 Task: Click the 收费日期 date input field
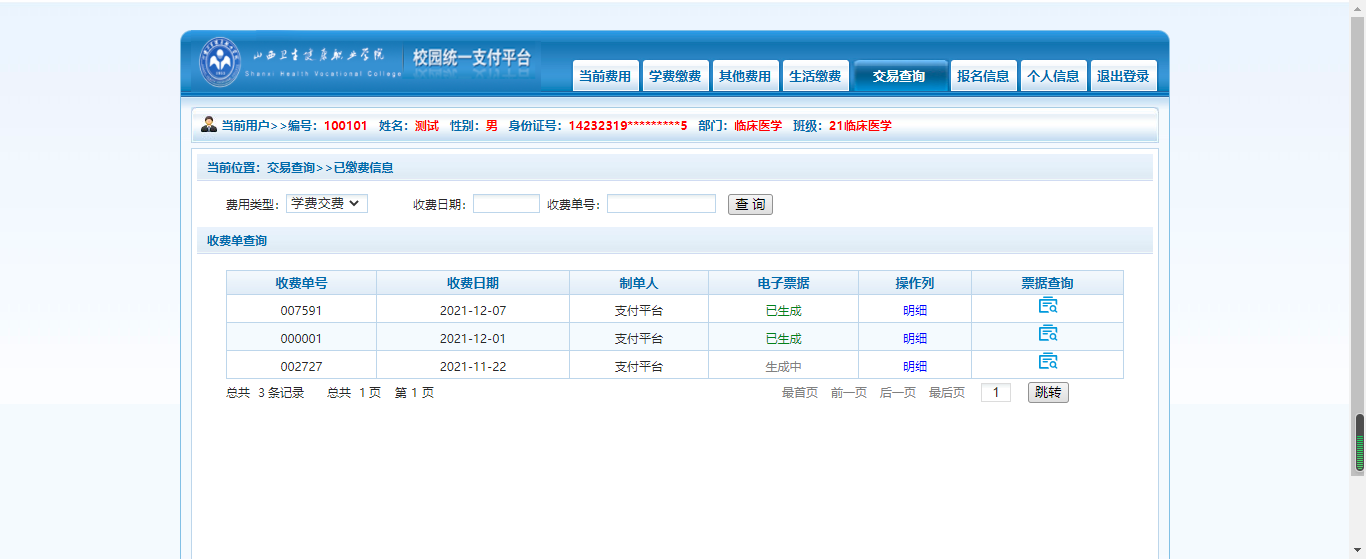coord(506,204)
